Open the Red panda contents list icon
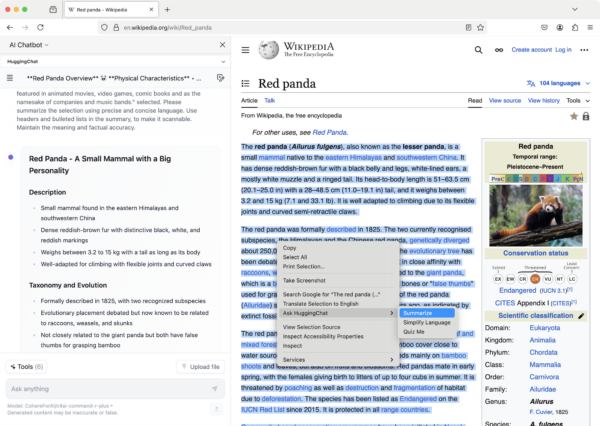 pyautogui.click(x=245, y=84)
